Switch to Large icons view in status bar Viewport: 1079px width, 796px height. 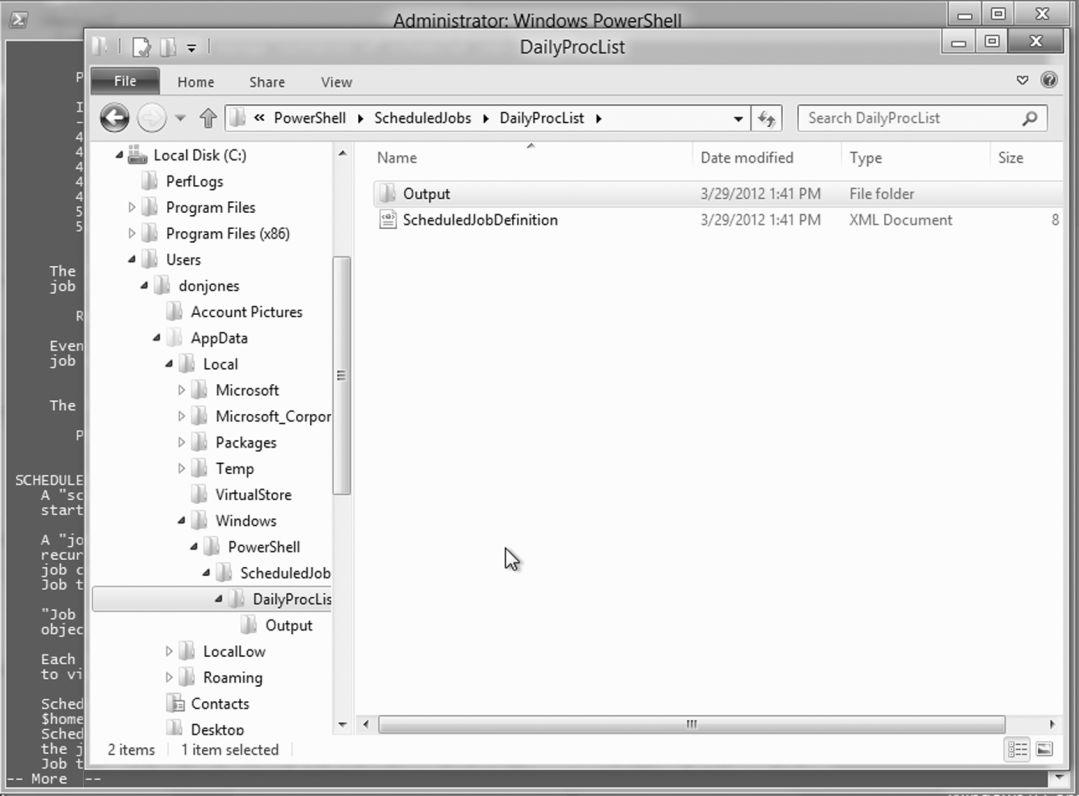pyautogui.click(x=1044, y=749)
